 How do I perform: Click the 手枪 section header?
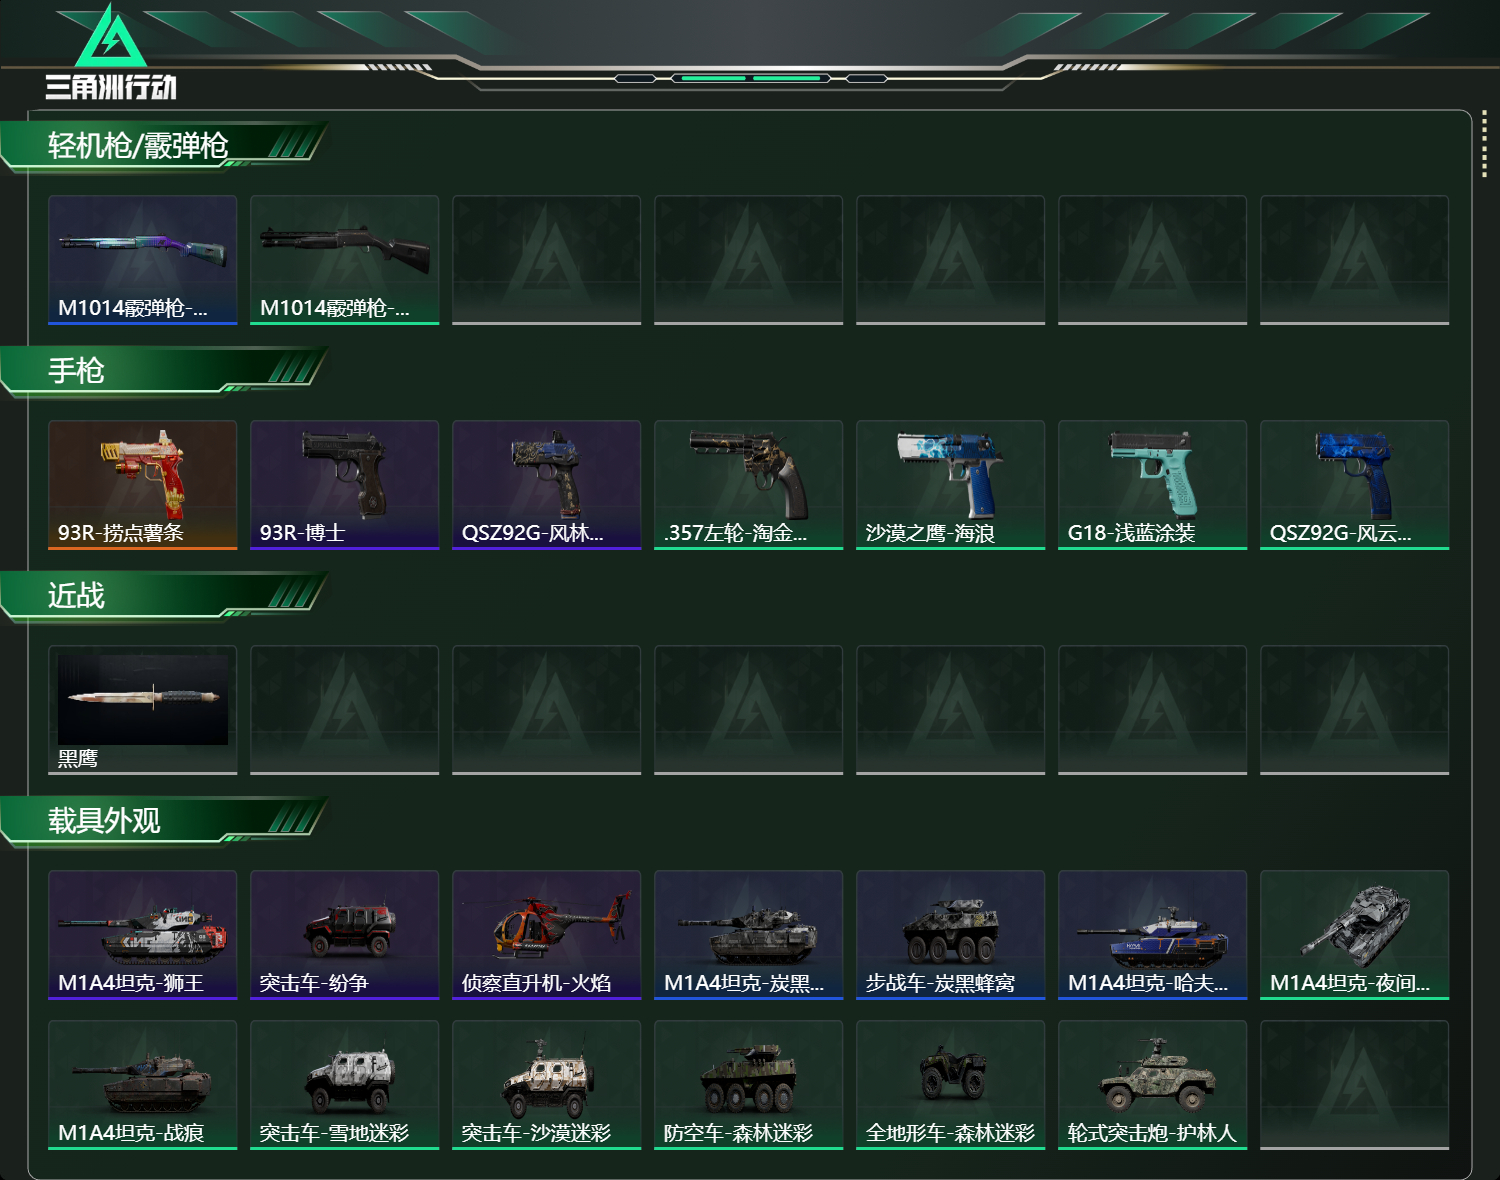(x=165, y=371)
